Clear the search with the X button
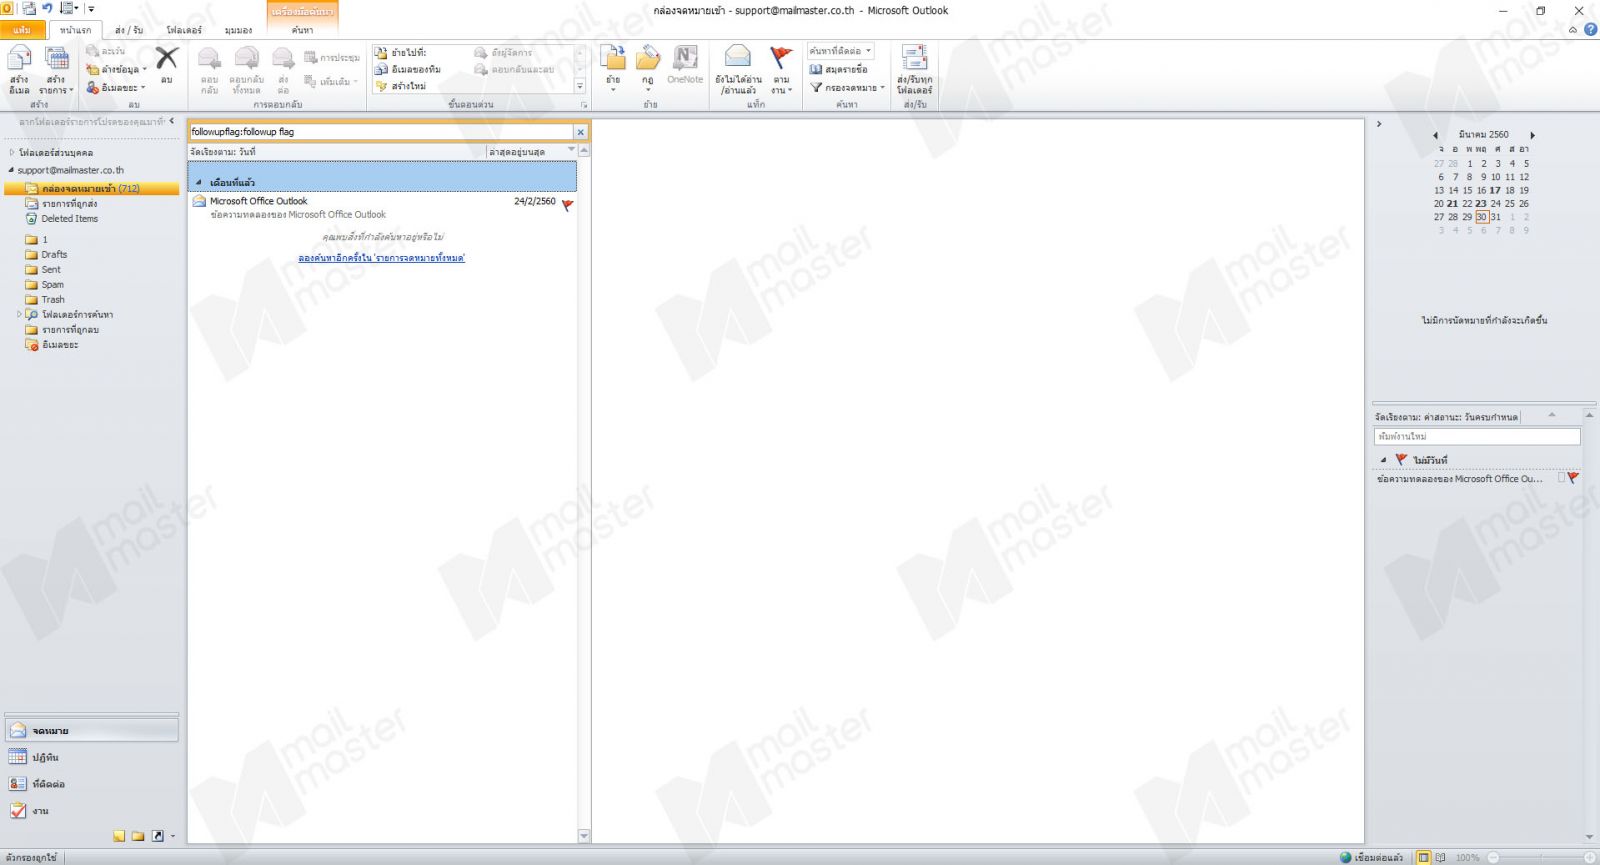1600x865 pixels. (580, 132)
